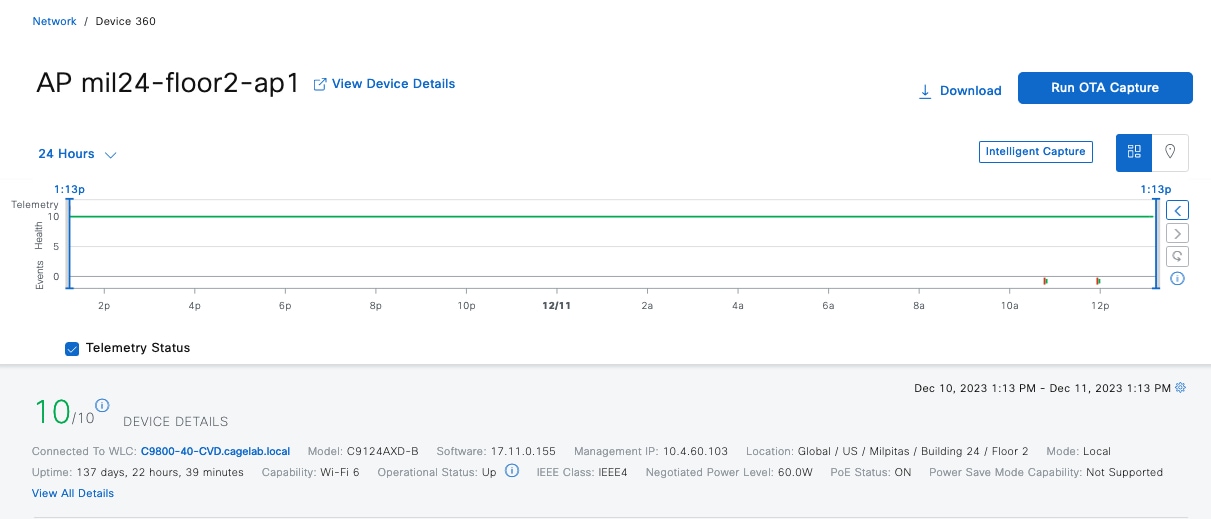
Task: Click the event marker near 12p
Action: point(1098,281)
